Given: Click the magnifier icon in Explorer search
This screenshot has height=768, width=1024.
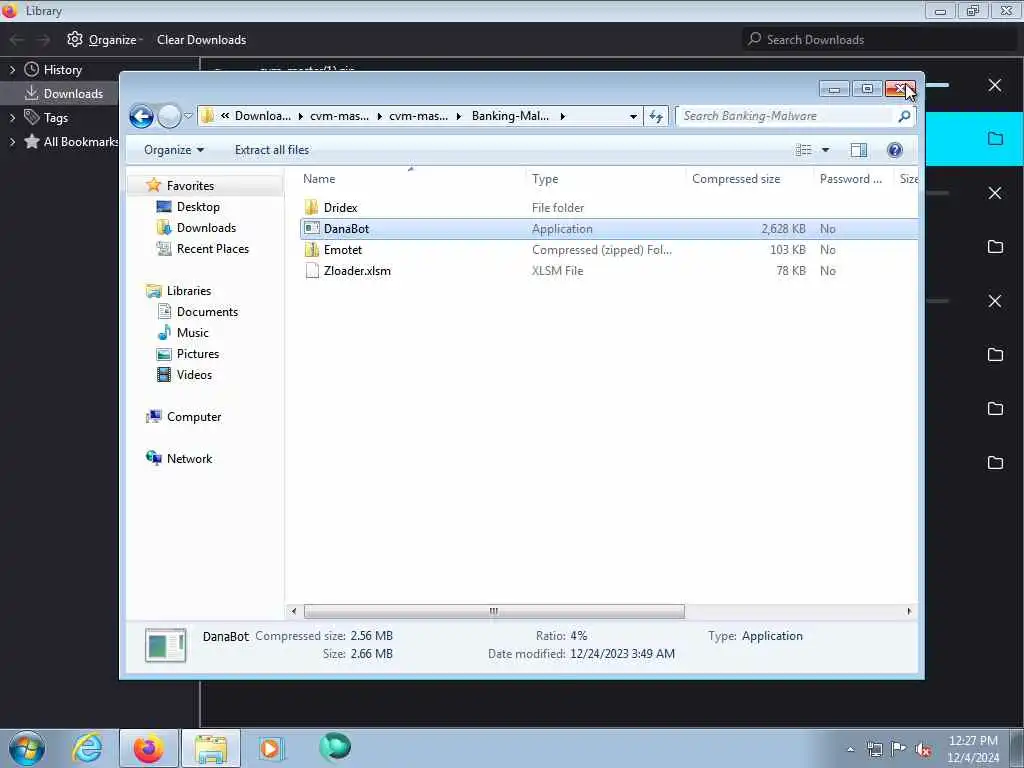Looking at the screenshot, I should click(x=904, y=116).
